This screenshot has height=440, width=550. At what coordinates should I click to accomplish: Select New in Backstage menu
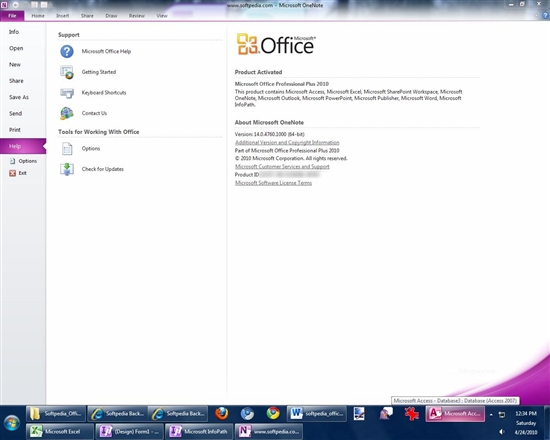23,65
